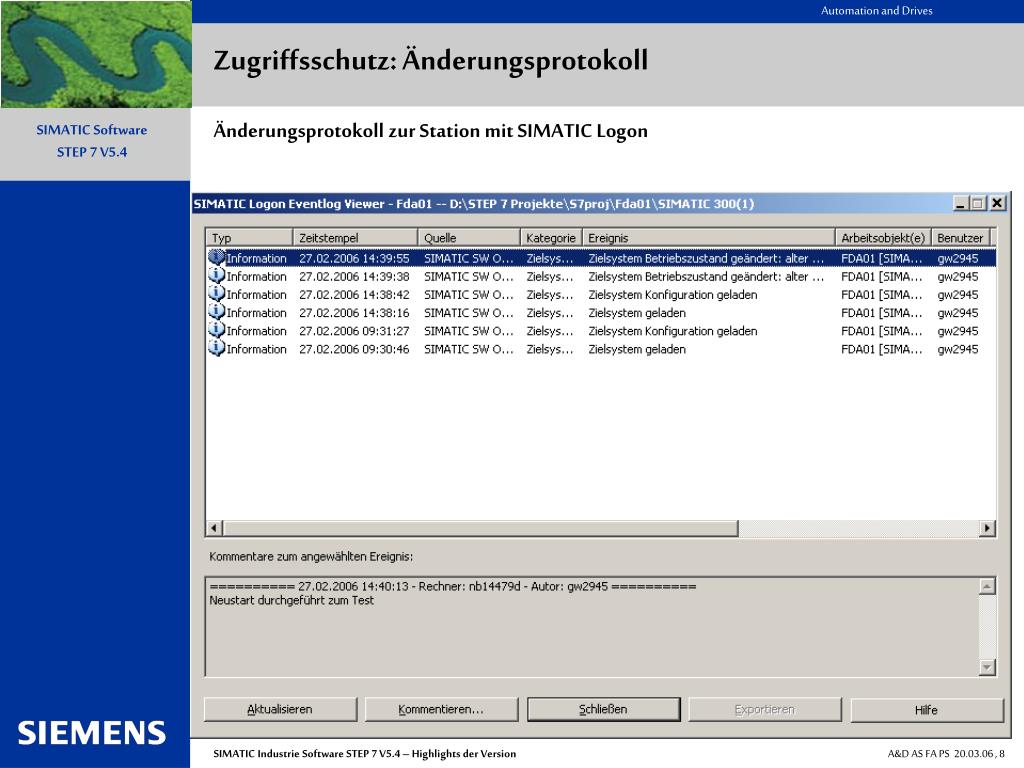Select timestamp 27.02.2006 14:38:42

(354, 295)
